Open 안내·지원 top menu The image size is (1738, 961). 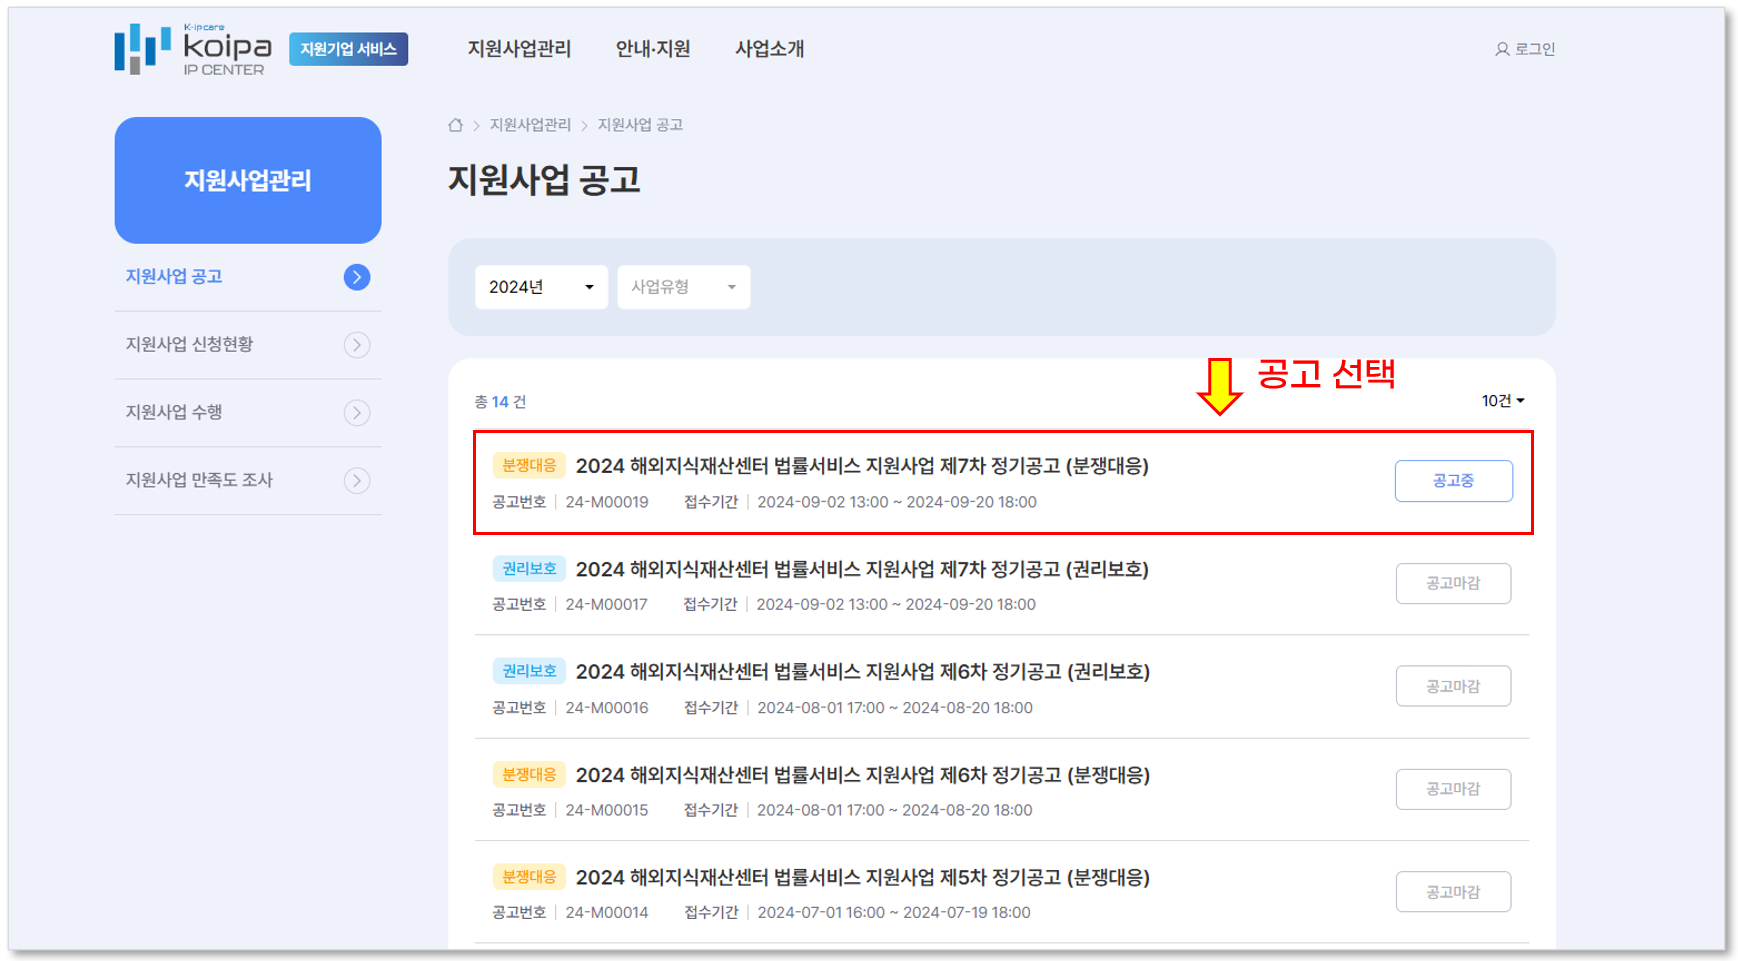tap(653, 49)
